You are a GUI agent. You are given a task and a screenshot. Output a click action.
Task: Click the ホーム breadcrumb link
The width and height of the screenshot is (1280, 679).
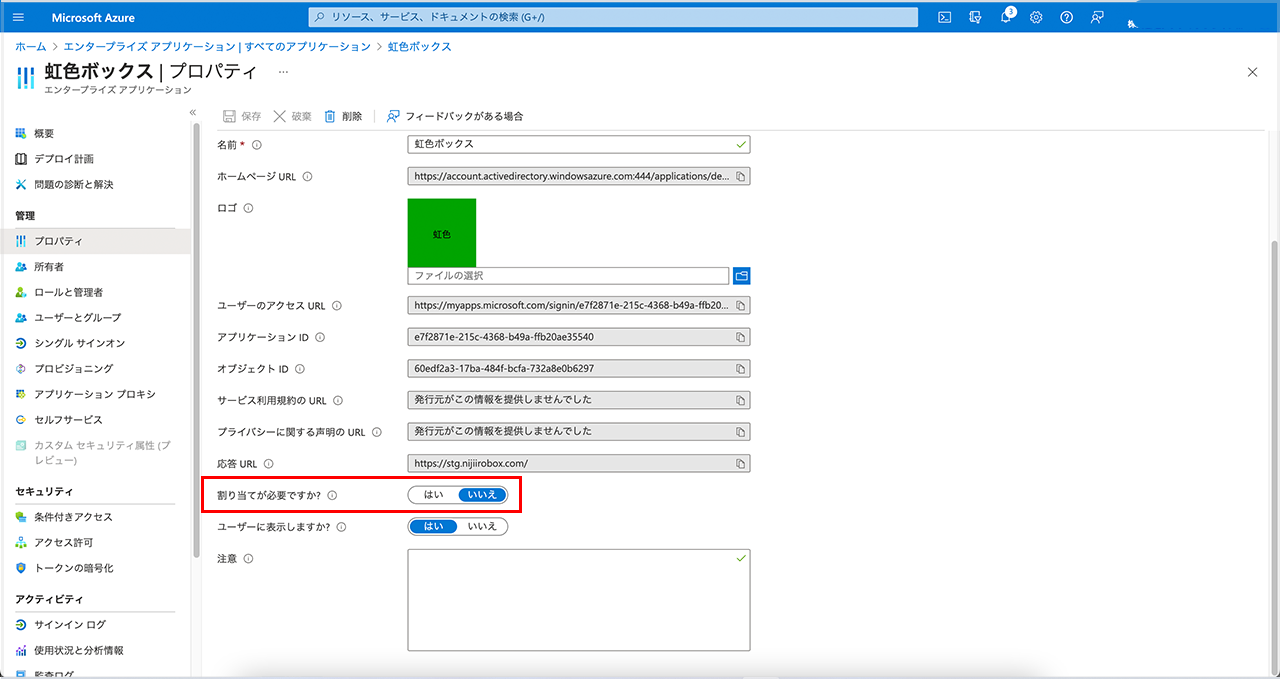pos(30,47)
